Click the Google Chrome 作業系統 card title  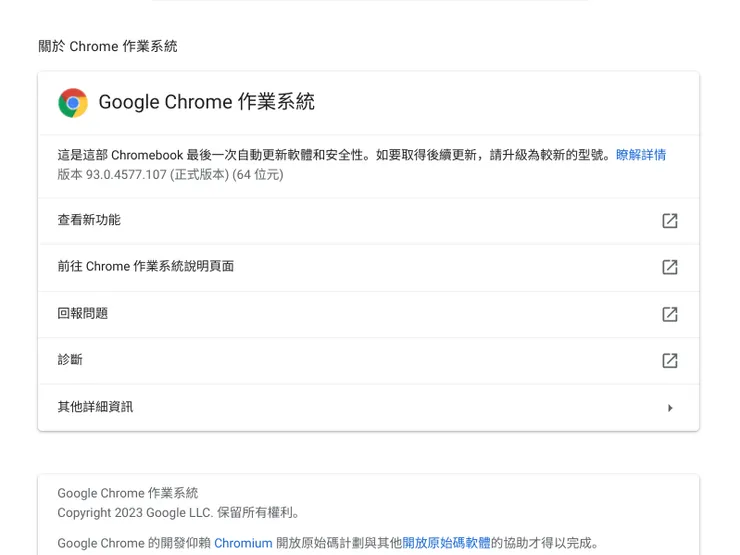(x=206, y=102)
